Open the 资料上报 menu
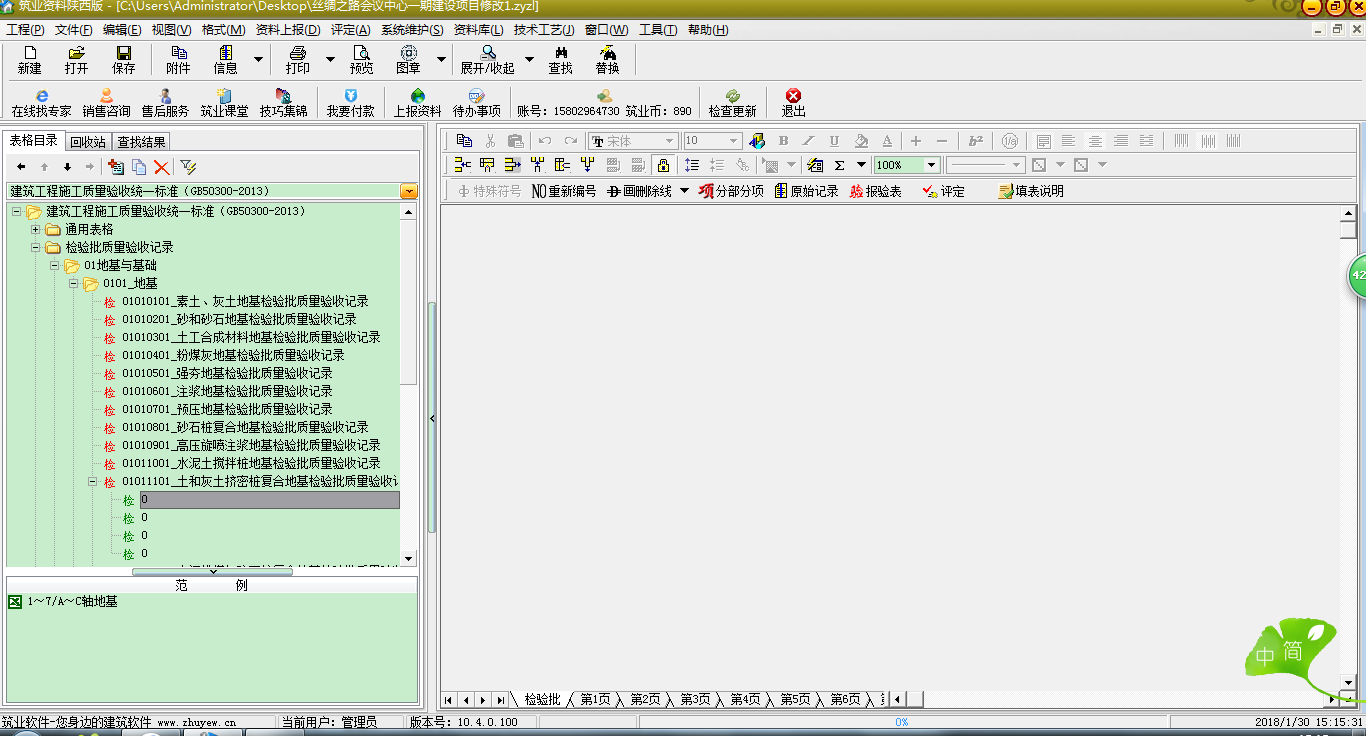The height and width of the screenshot is (736, 1366). pyautogui.click(x=286, y=30)
